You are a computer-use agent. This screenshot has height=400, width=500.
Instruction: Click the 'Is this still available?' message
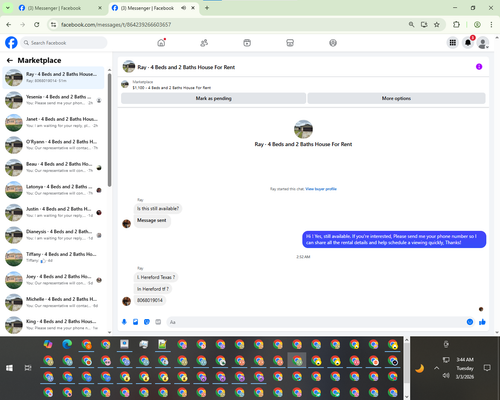coord(158,209)
